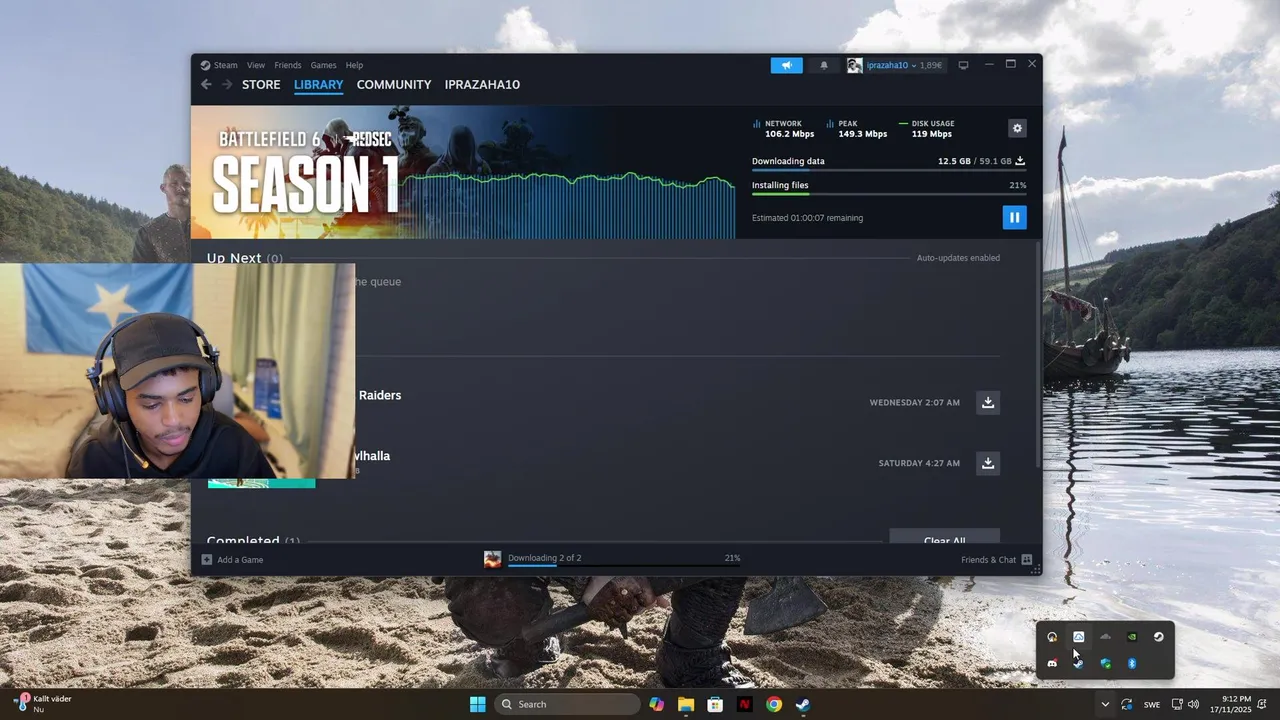Switch to the LIBRARY tab

(318, 85)
